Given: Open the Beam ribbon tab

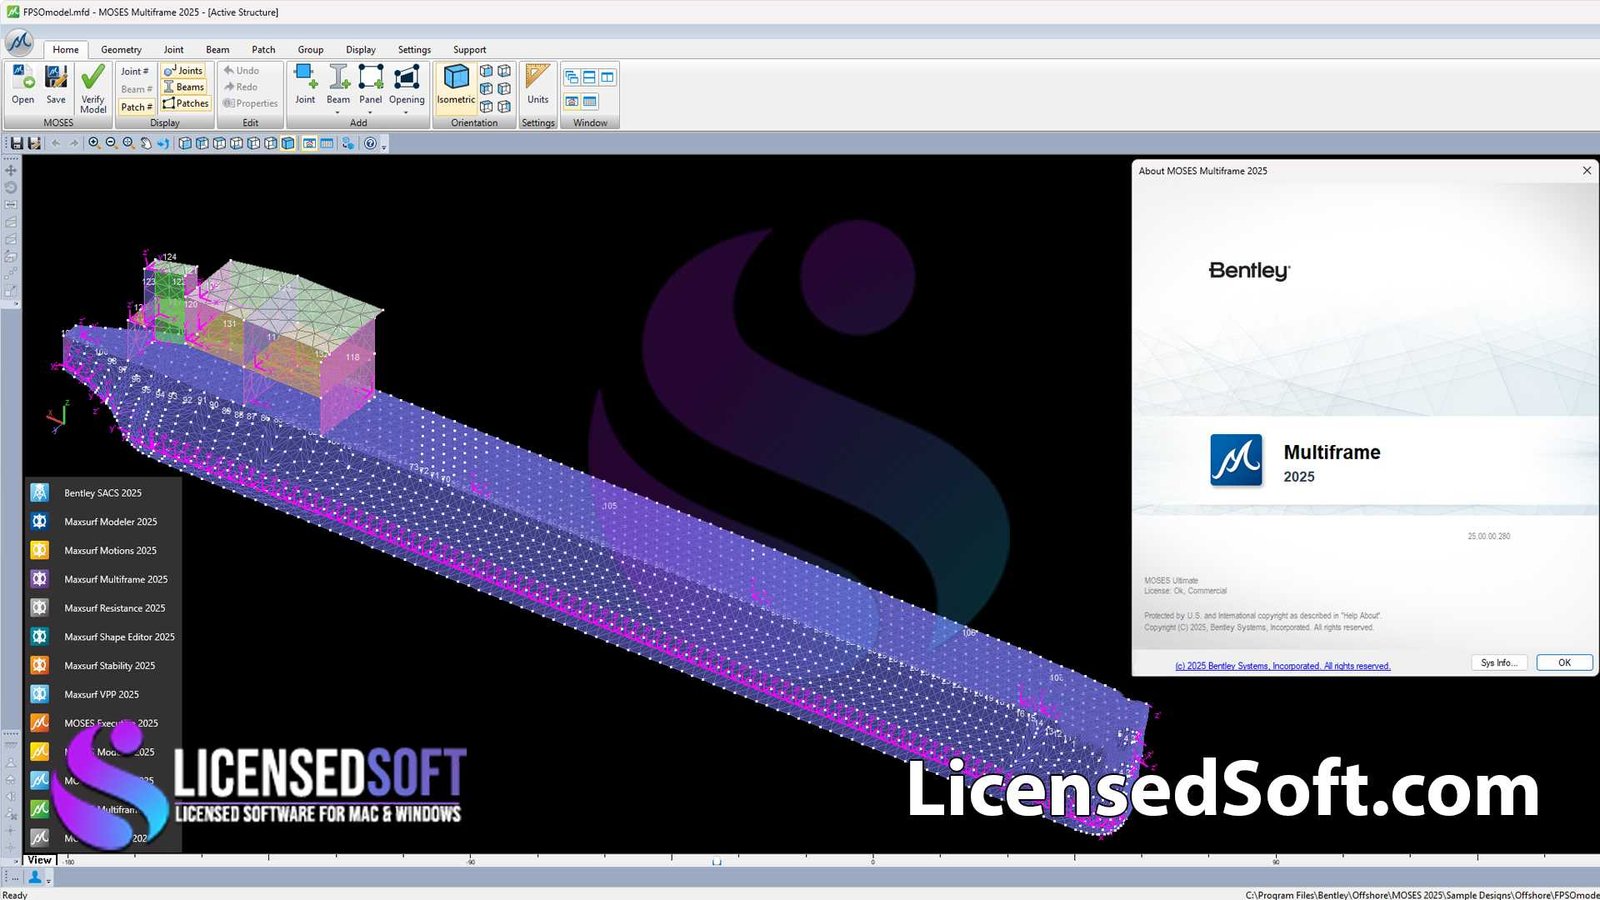Looking at the screenshot, I should pyautogui.click(x=218, y=49).
